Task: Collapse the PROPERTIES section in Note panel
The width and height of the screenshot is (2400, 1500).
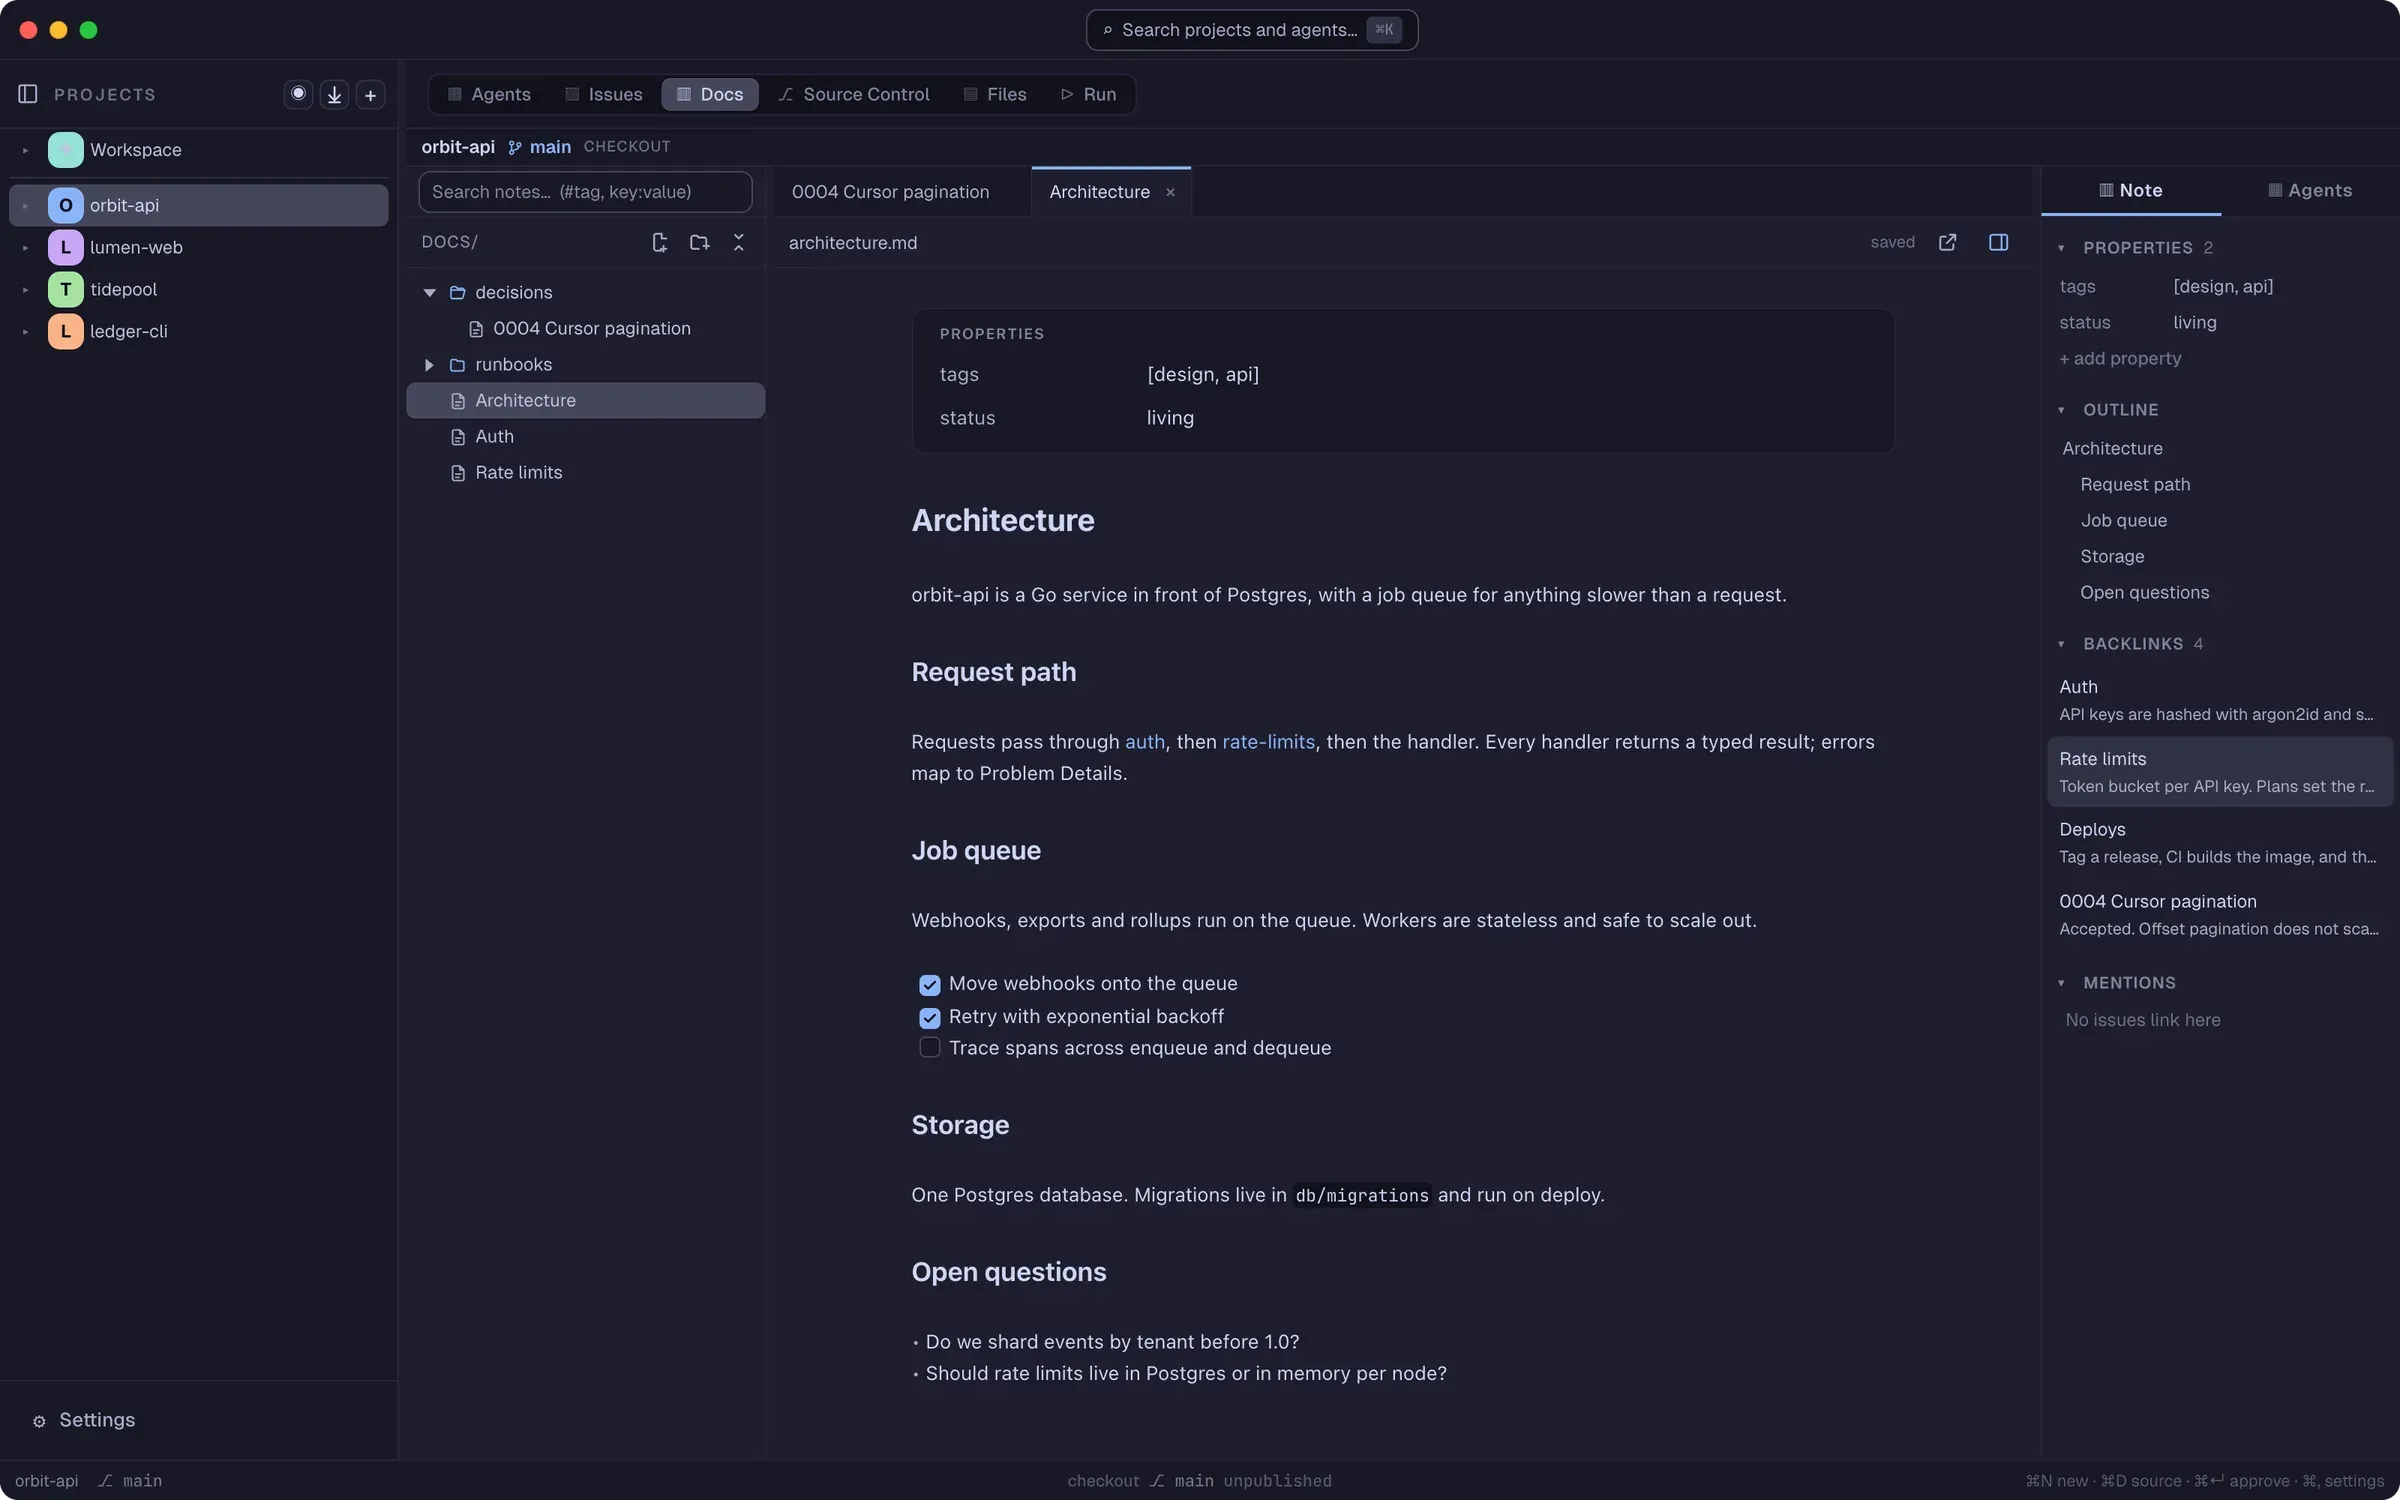Action: pyautogui.click(x=2061, y=248)
